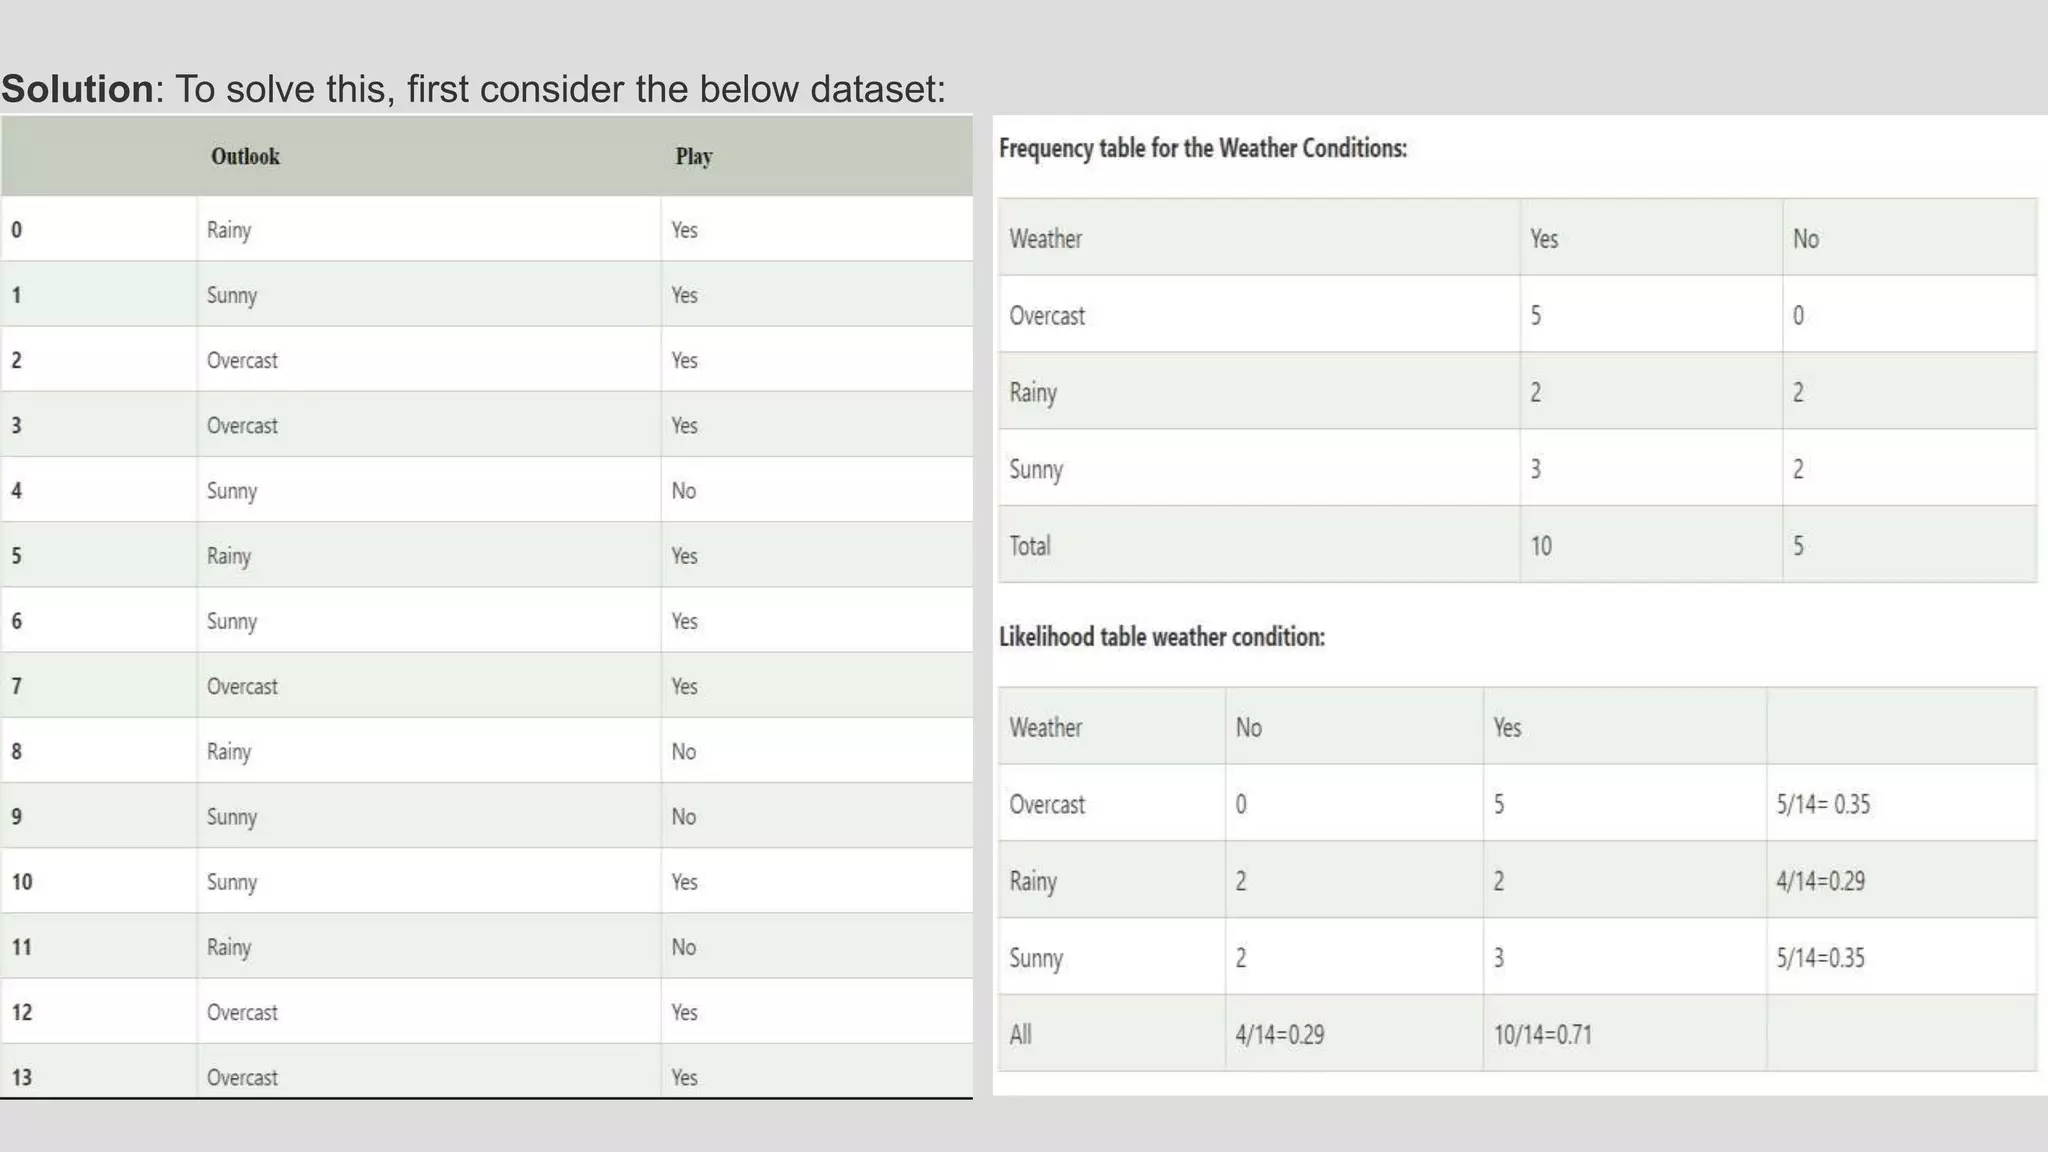Click 'No' header in frequency table

coord(1806,239)
